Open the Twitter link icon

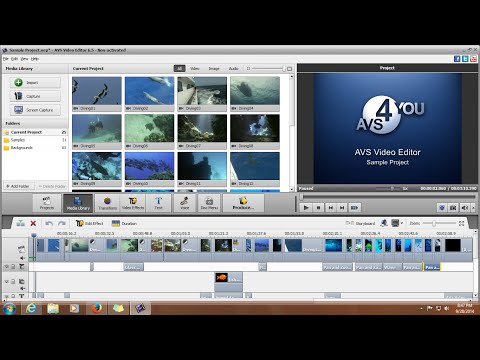click(x=465, y=59)
